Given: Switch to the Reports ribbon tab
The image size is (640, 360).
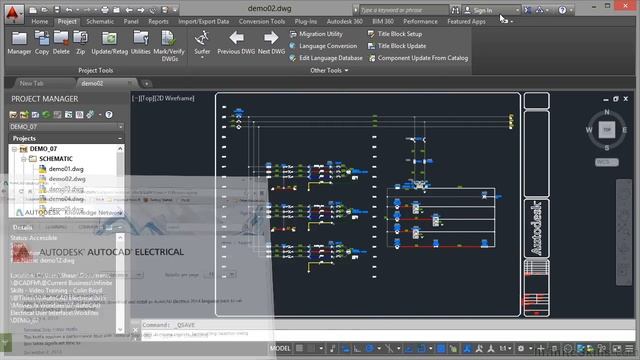Looking at the screenshot, I should (x=158, y=21).
